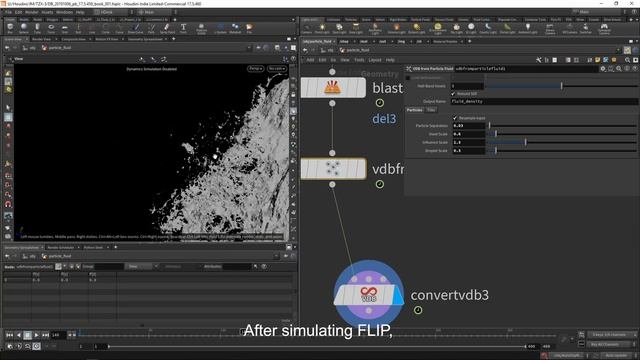Play the timeline forward
640x360 pixels.
(x=36, y=335)
